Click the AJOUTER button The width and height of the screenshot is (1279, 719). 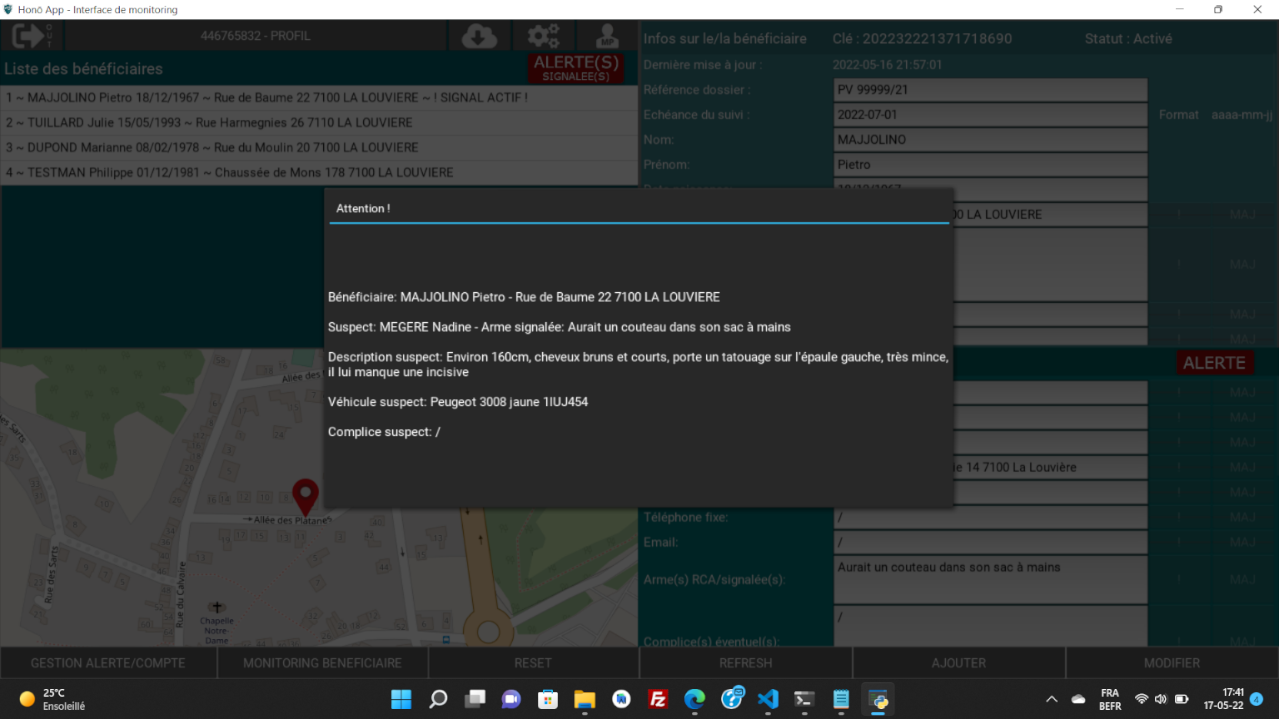pos(958,663)
